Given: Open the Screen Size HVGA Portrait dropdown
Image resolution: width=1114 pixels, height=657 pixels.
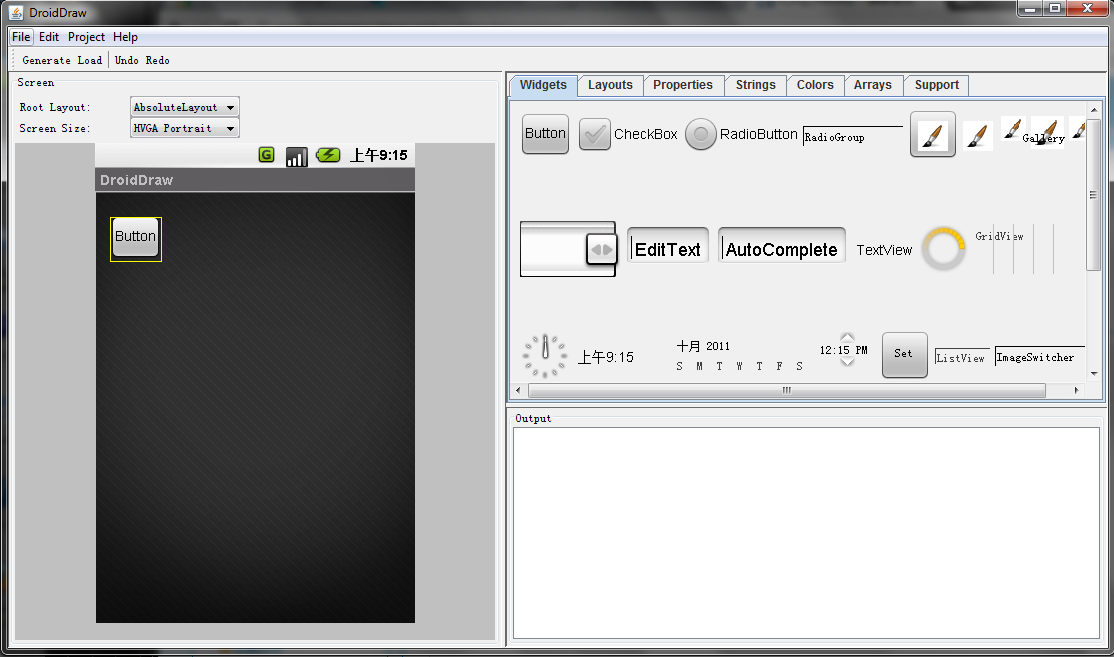Looking at the screenshot, I should [x=185, y=129].
